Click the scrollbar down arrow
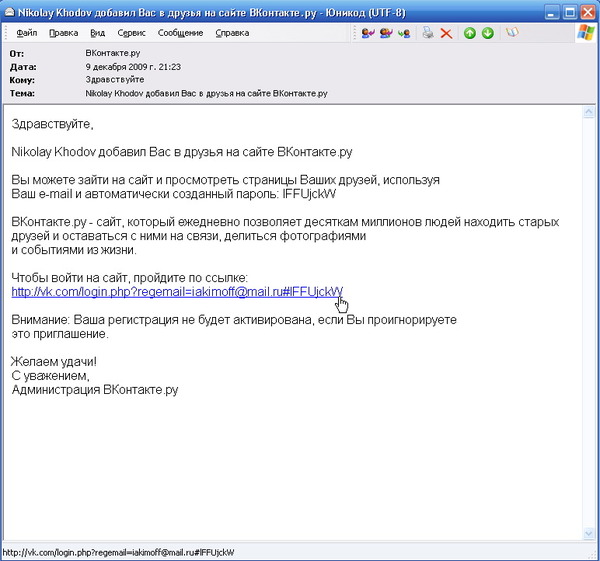600x561 pixels. coord(588,533)
